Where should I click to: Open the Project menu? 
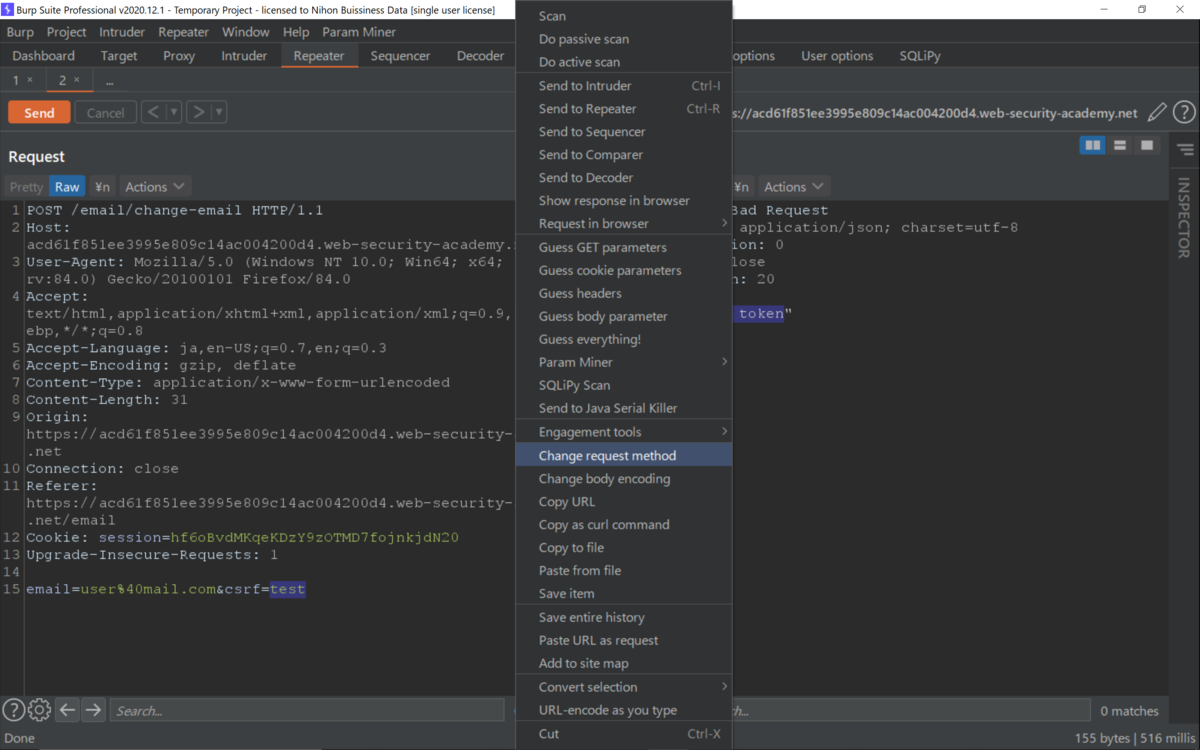pos(67,32)
